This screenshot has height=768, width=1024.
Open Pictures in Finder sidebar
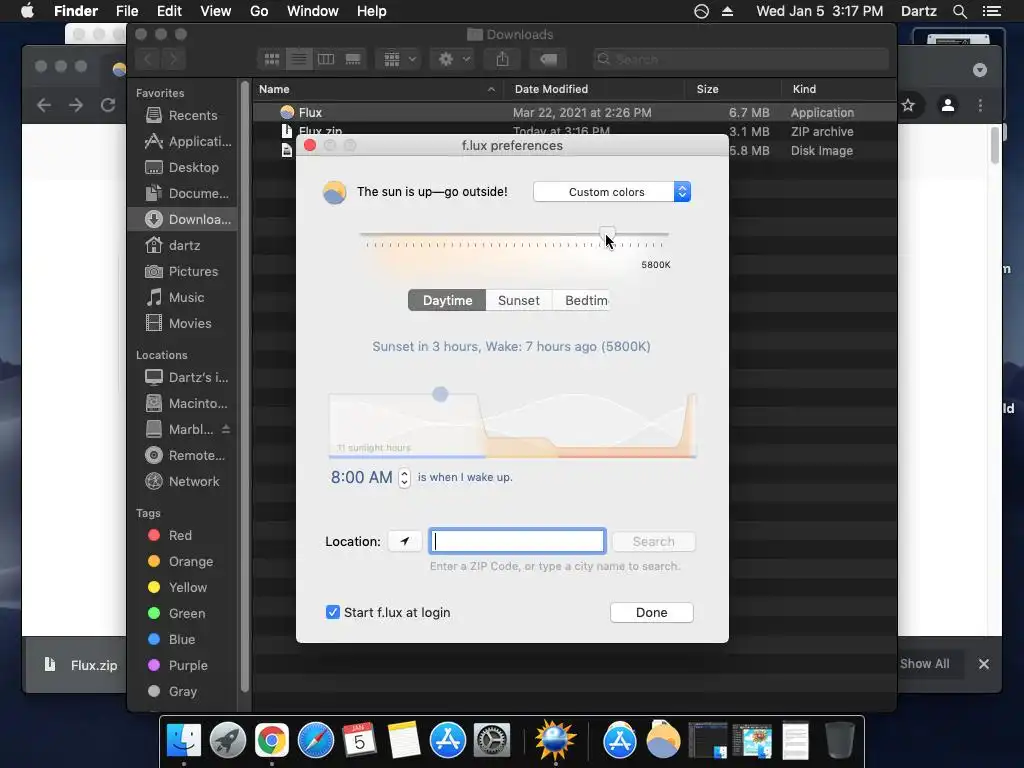point(182,271)
